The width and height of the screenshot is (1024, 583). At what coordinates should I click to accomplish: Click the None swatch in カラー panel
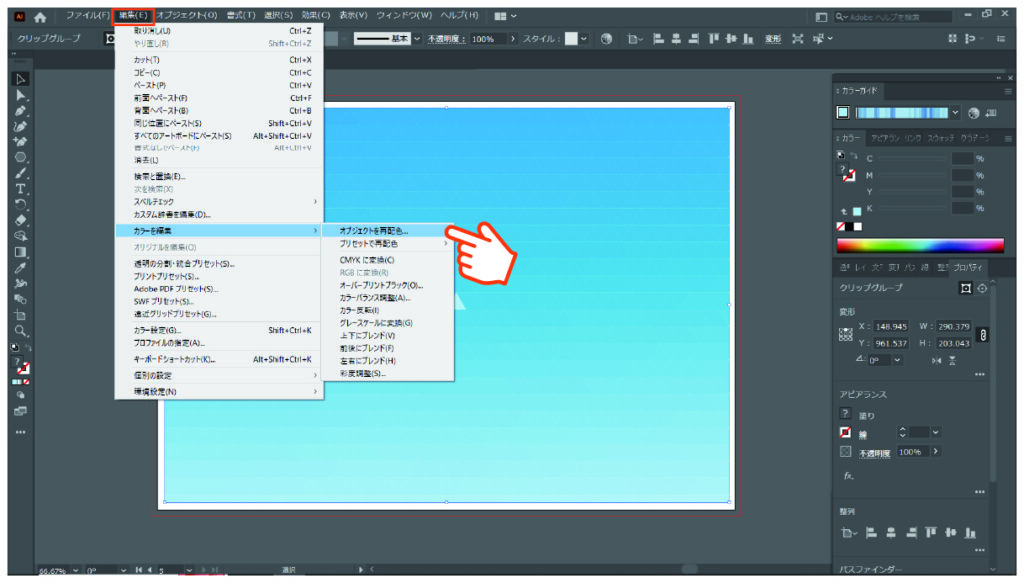pos(840,227)
